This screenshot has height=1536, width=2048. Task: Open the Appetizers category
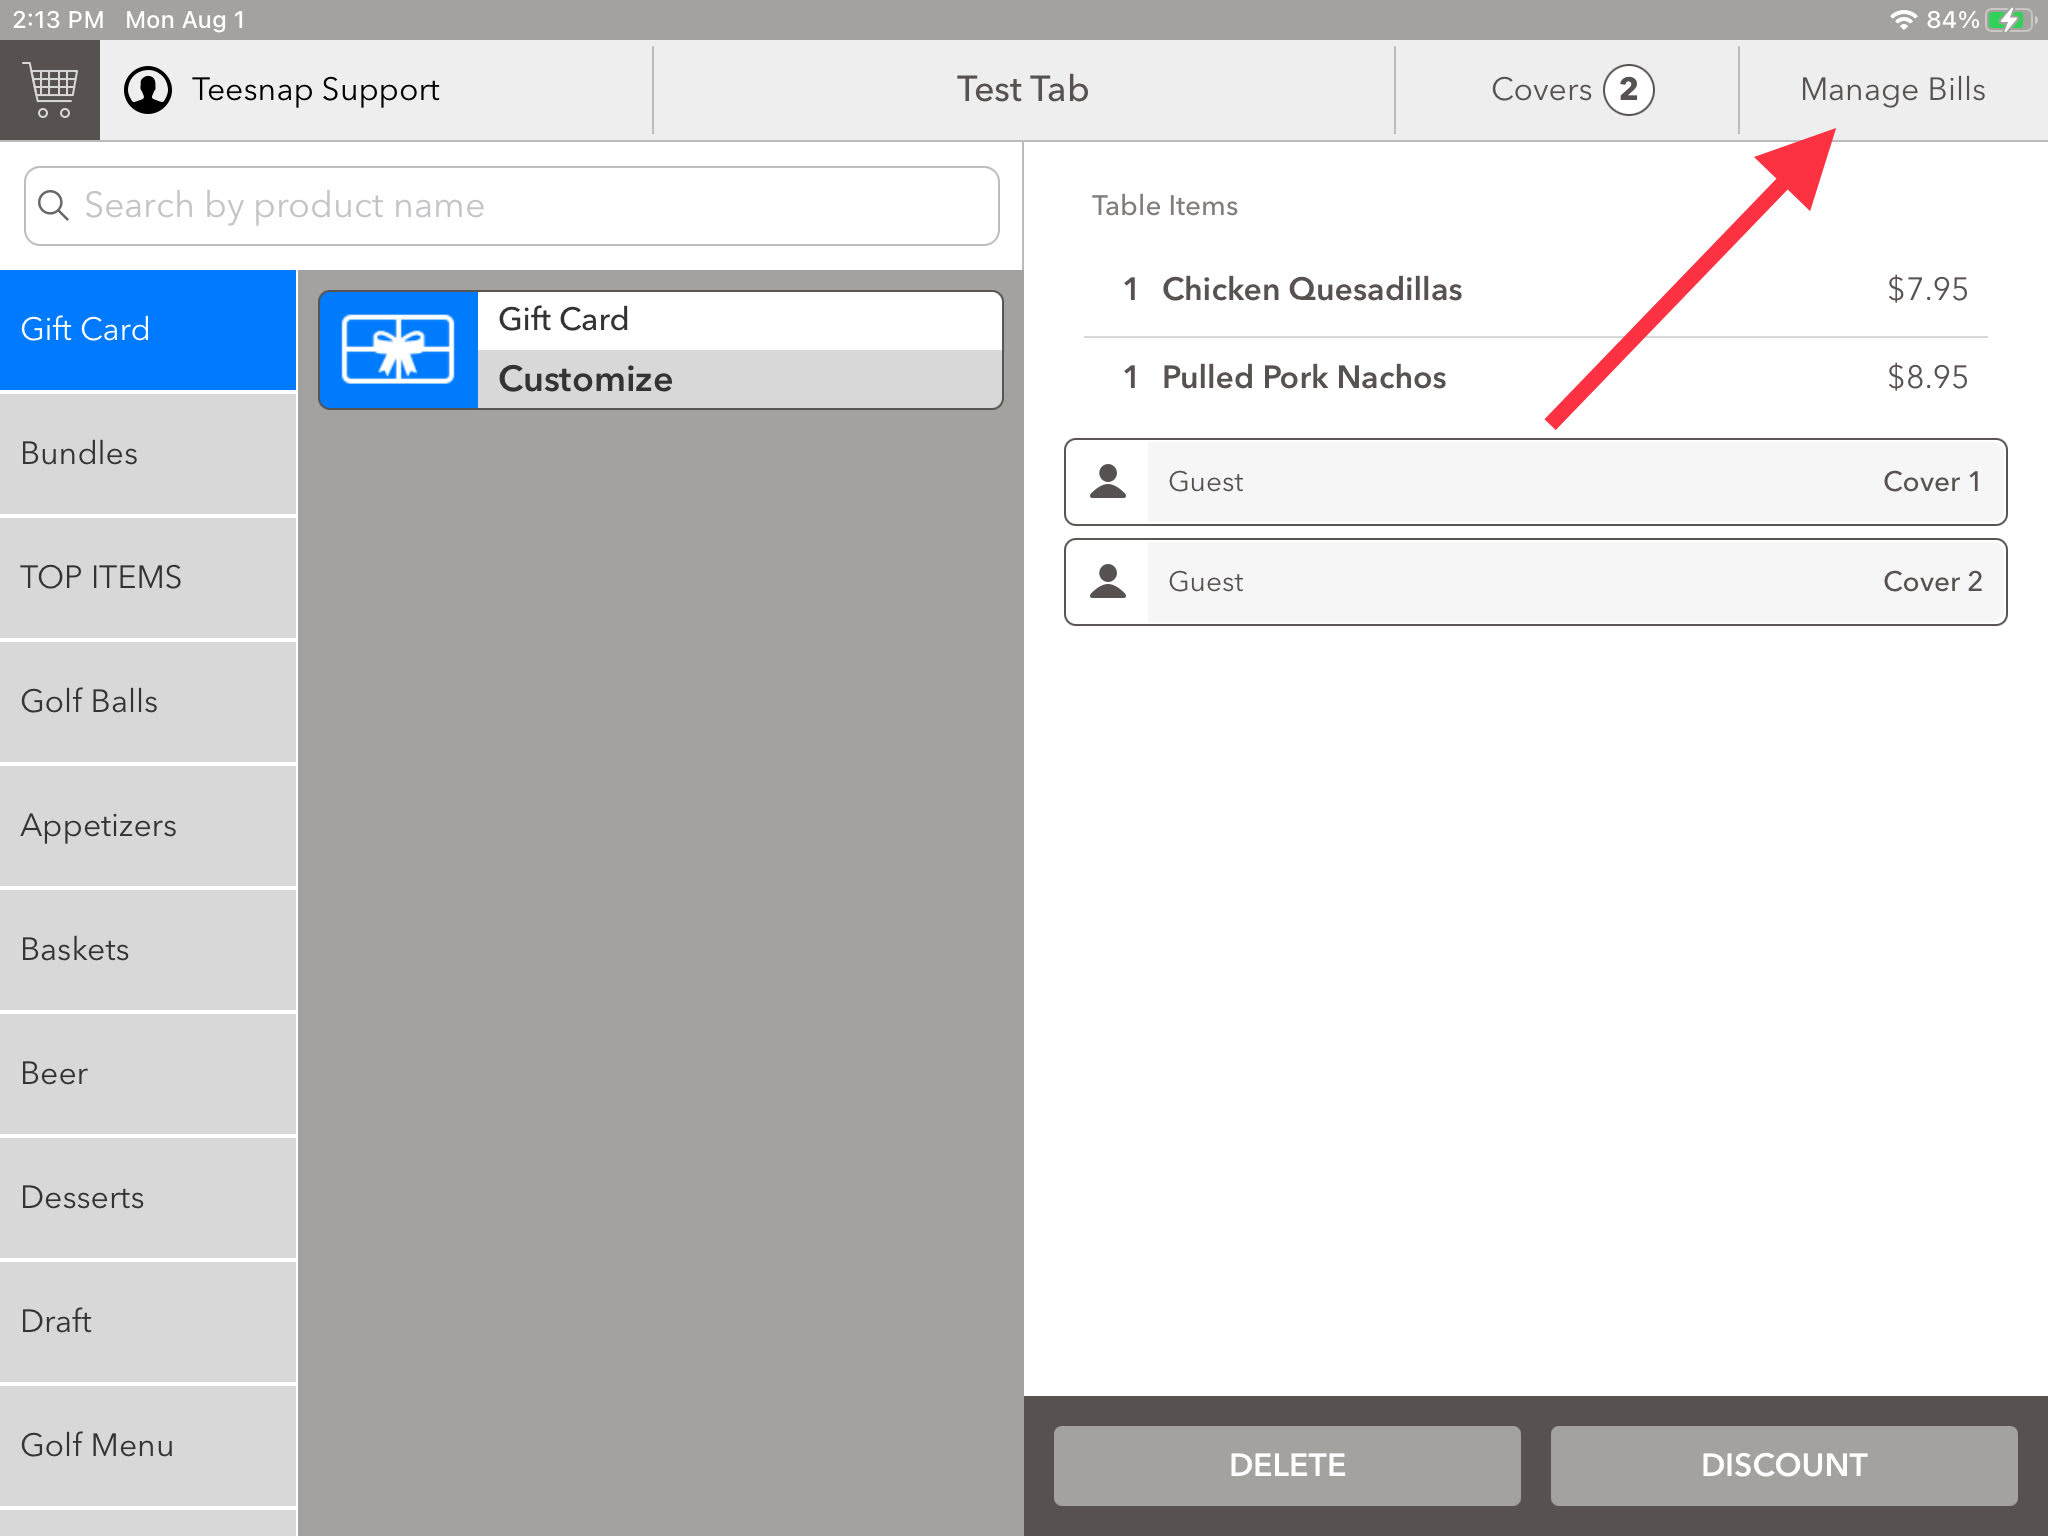(x=147, y=824)
